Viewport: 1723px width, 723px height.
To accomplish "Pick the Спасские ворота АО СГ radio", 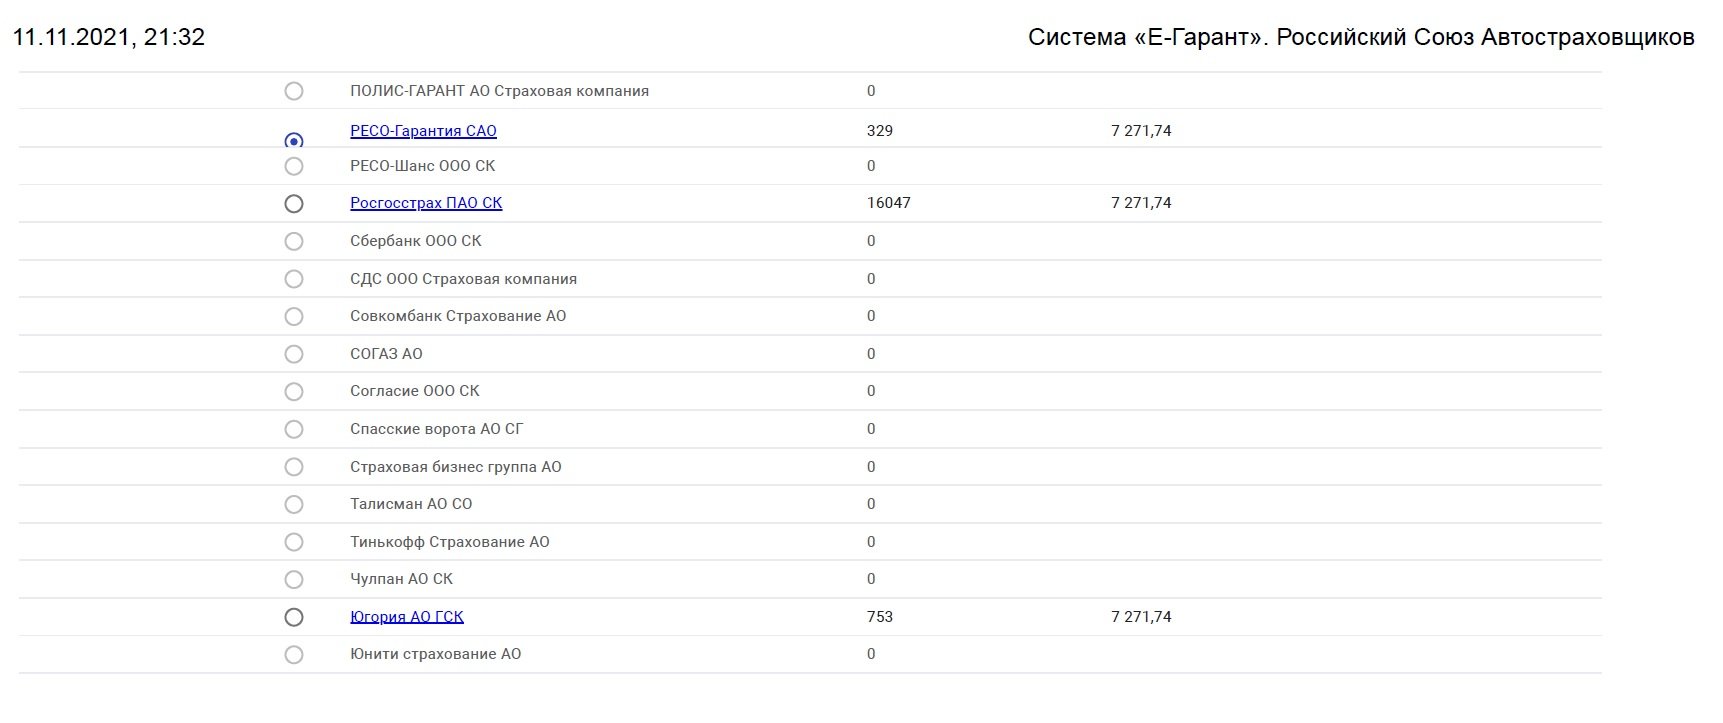I will click(293, 429).
